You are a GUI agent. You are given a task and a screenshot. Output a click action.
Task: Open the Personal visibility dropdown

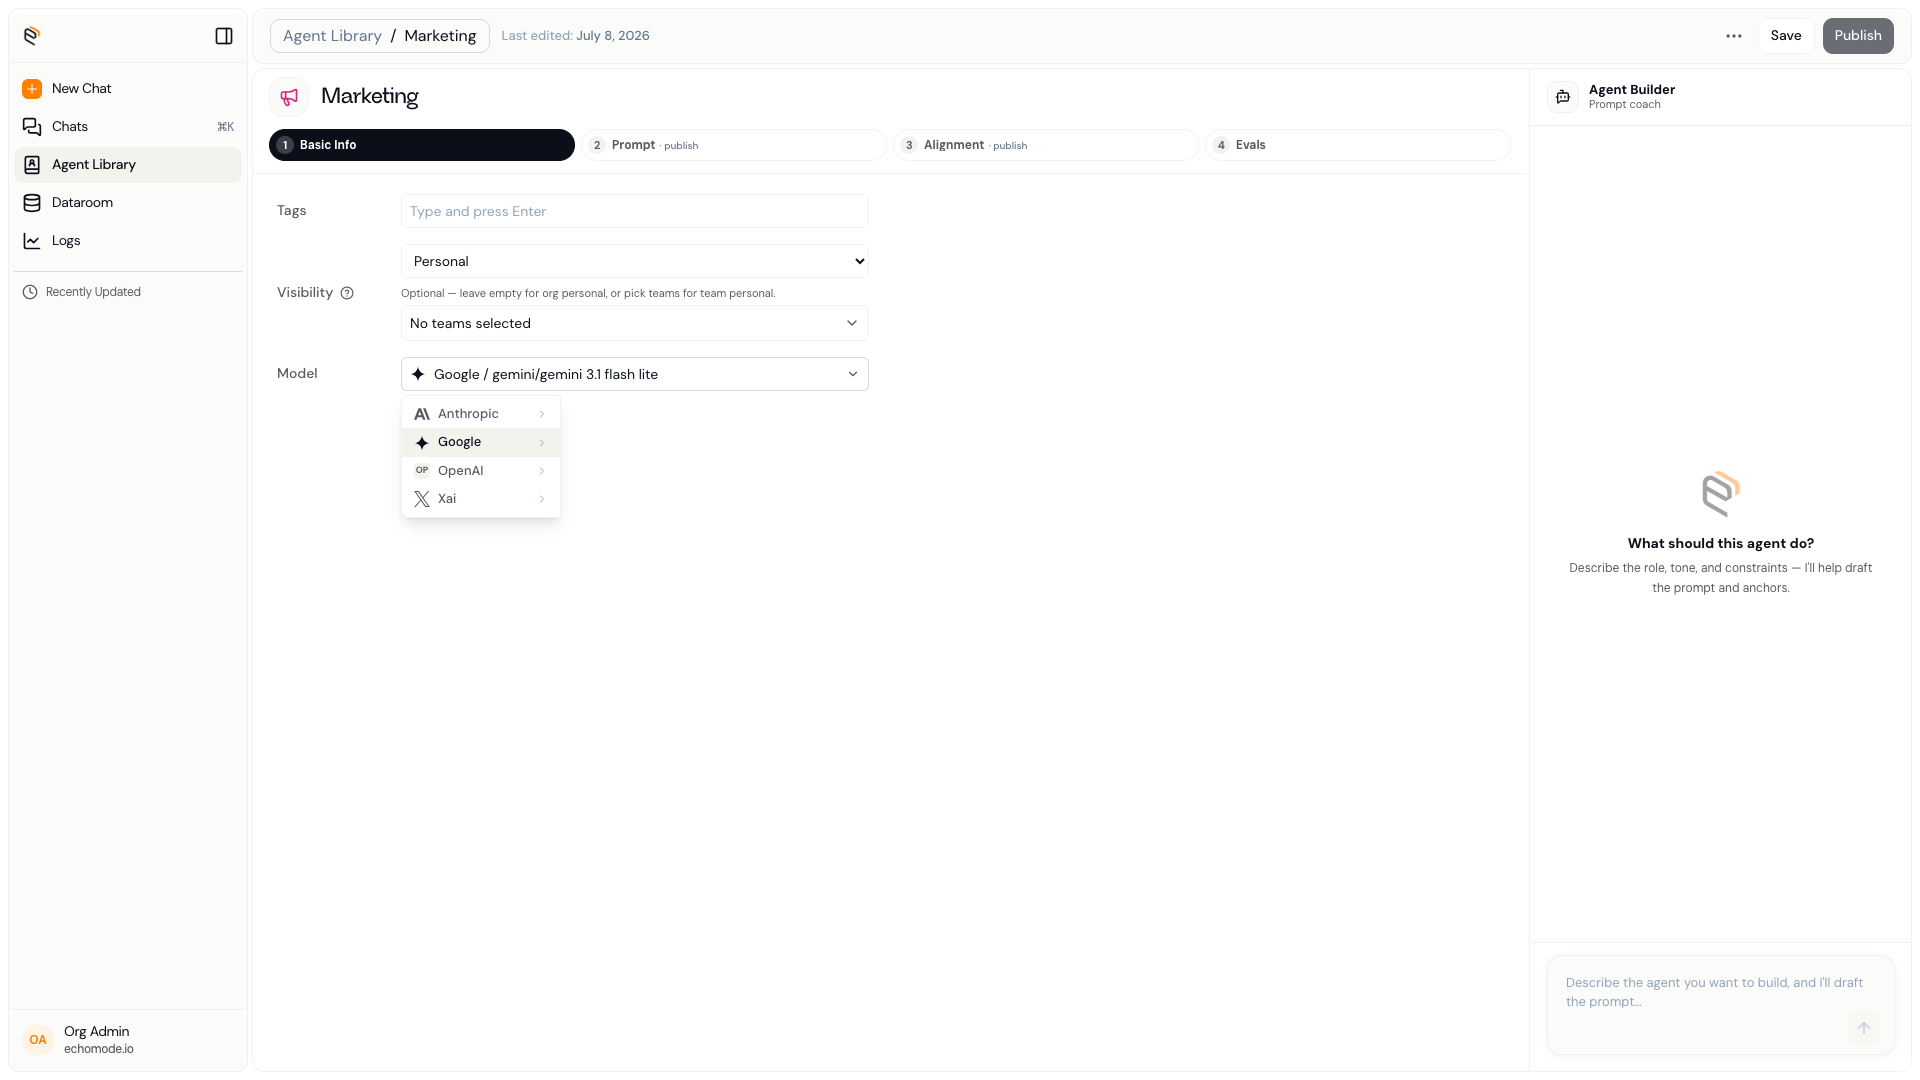pos(635,261)
